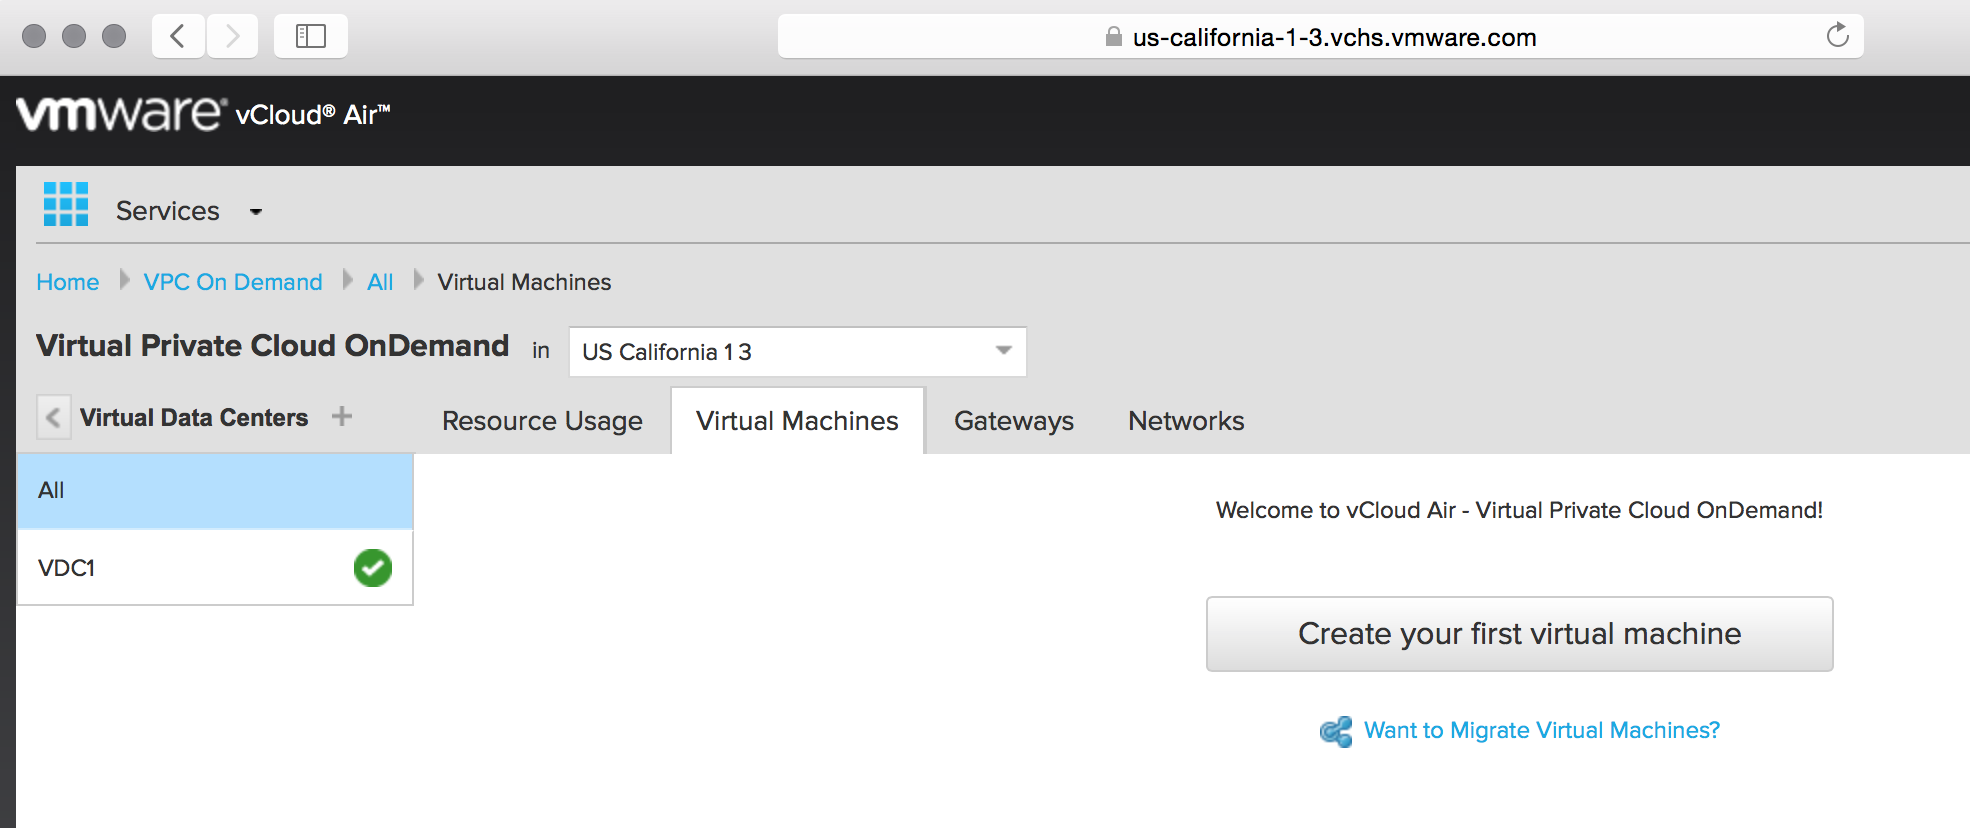Open Want to Migrate Virtual Machines link
The width and height of the screenshot is (1970, 828).
pyautogui.click(x=1541, y=731)
